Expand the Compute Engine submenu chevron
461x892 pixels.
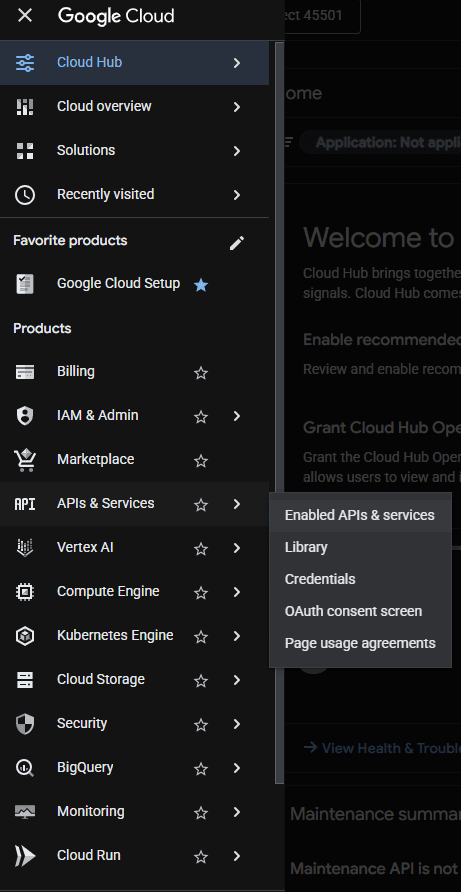click(237, 593)
